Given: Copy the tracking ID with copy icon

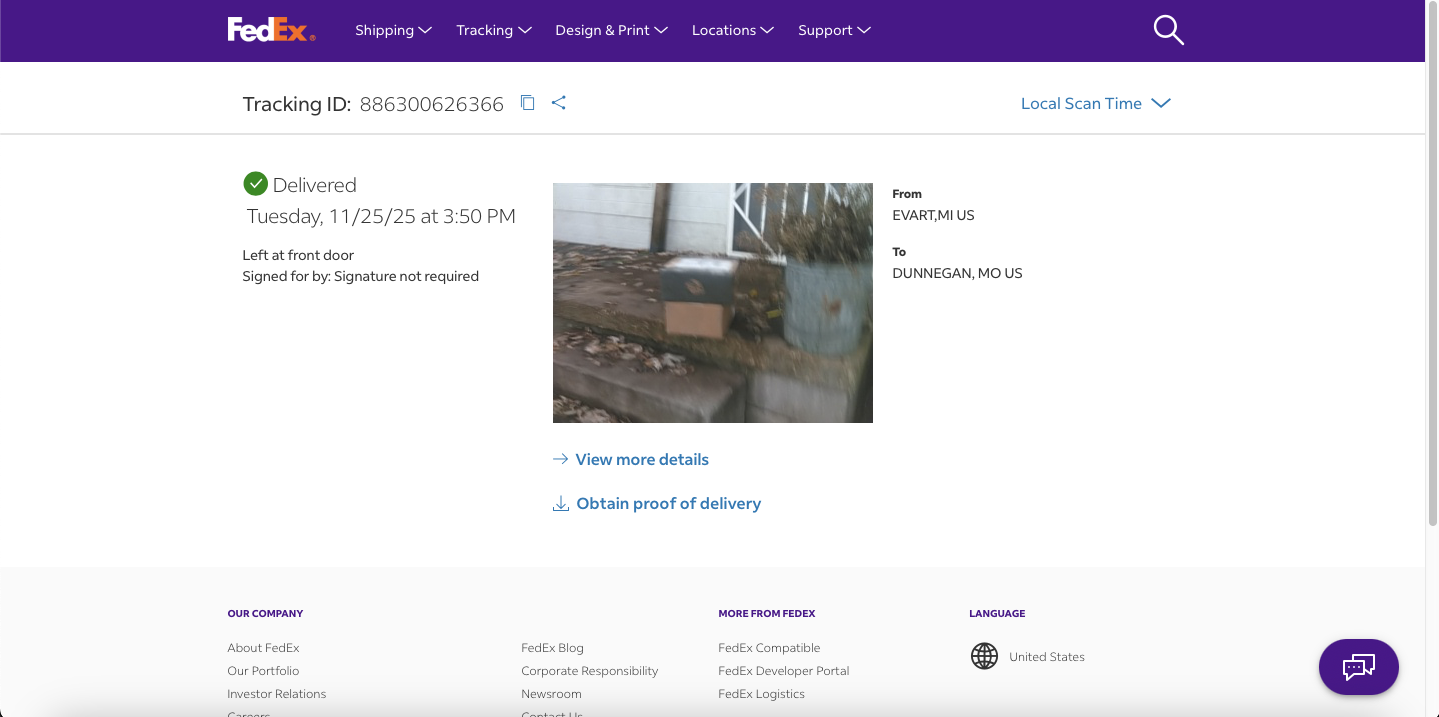Looking at the screenshot, I should (x=528, y=103).
